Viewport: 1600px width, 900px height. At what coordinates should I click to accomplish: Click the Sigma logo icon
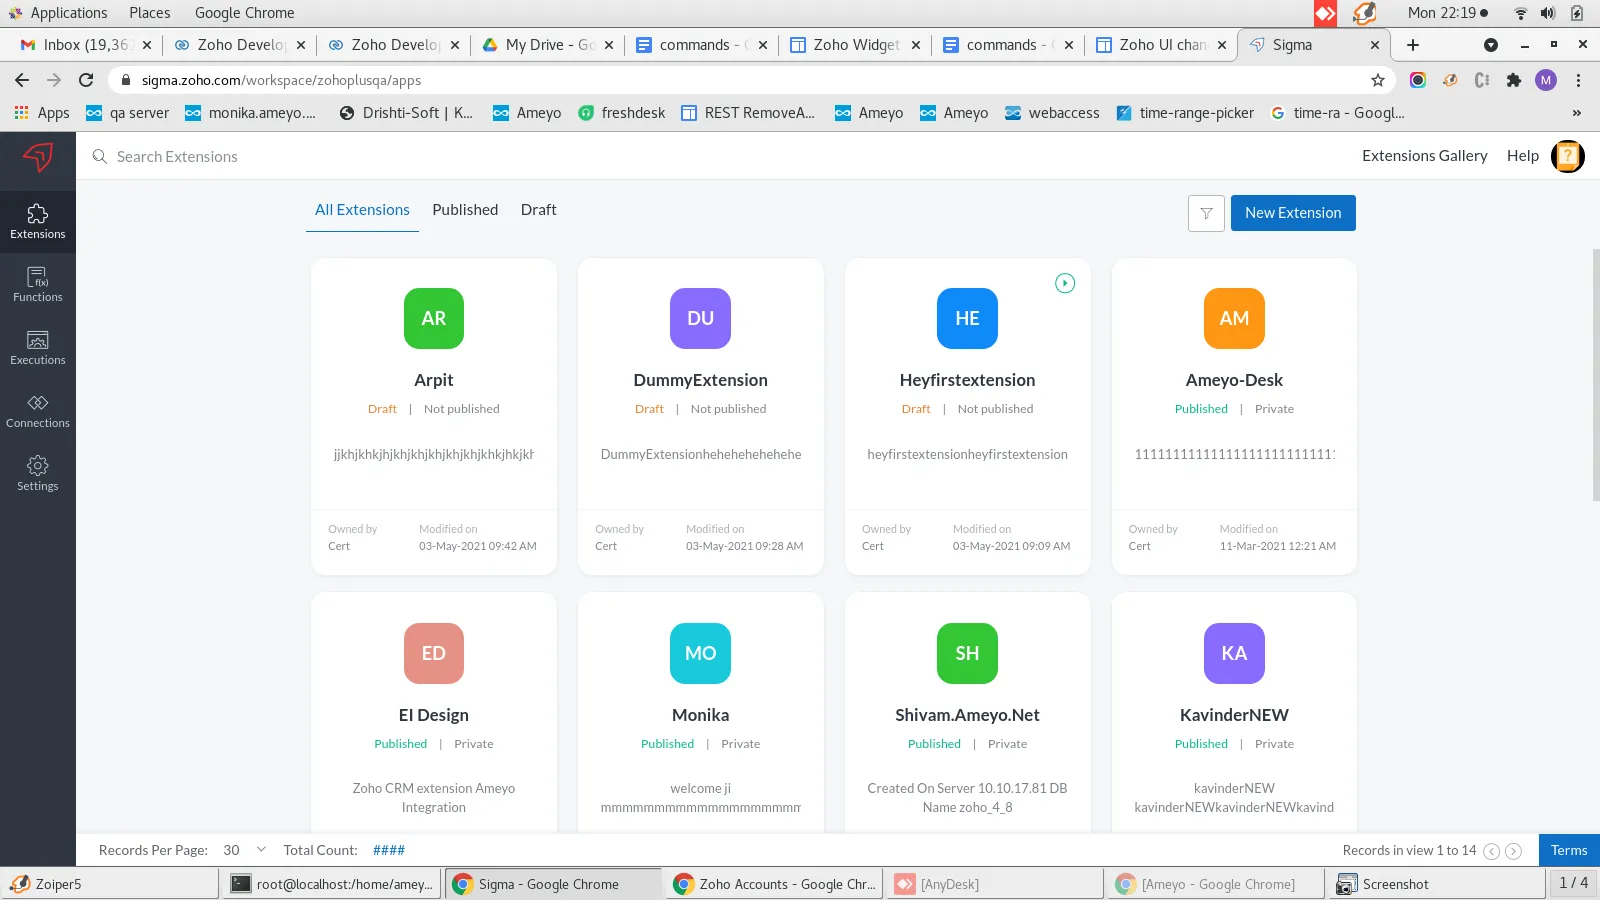coord(38,157)
